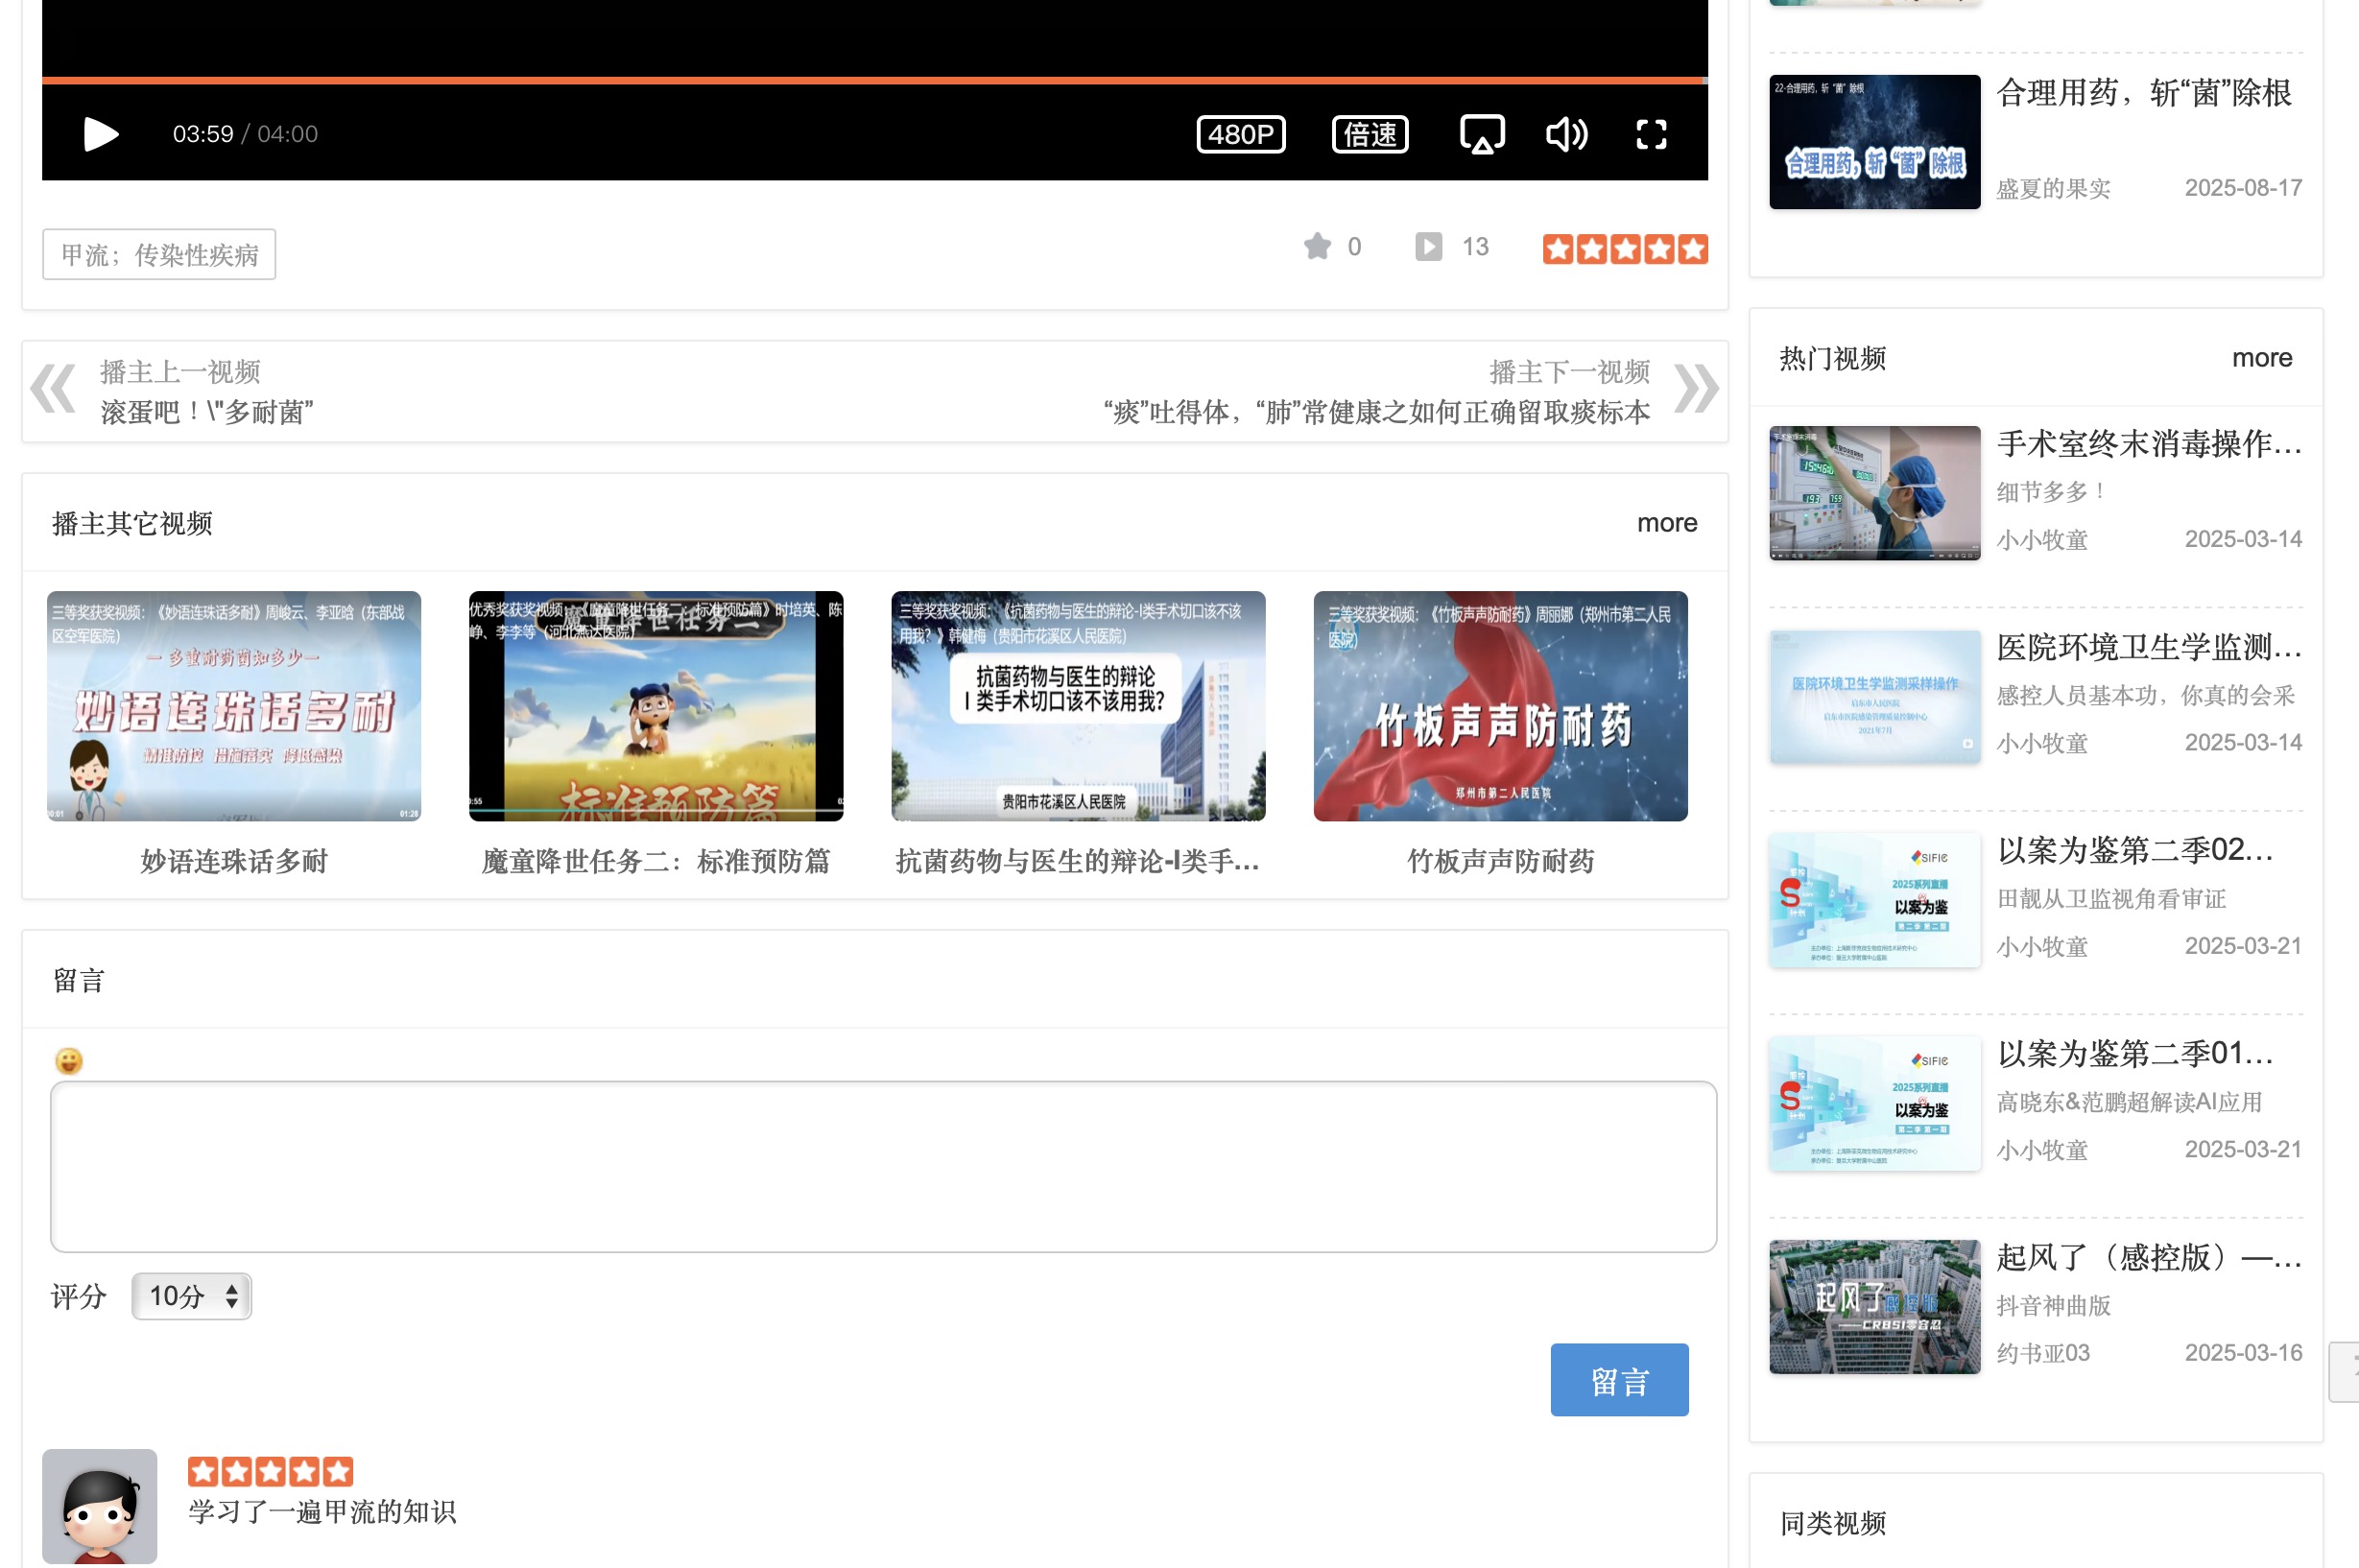Open the 480P quality selector
This screenshot has width=2359, height=1568.
point(1240,134)
